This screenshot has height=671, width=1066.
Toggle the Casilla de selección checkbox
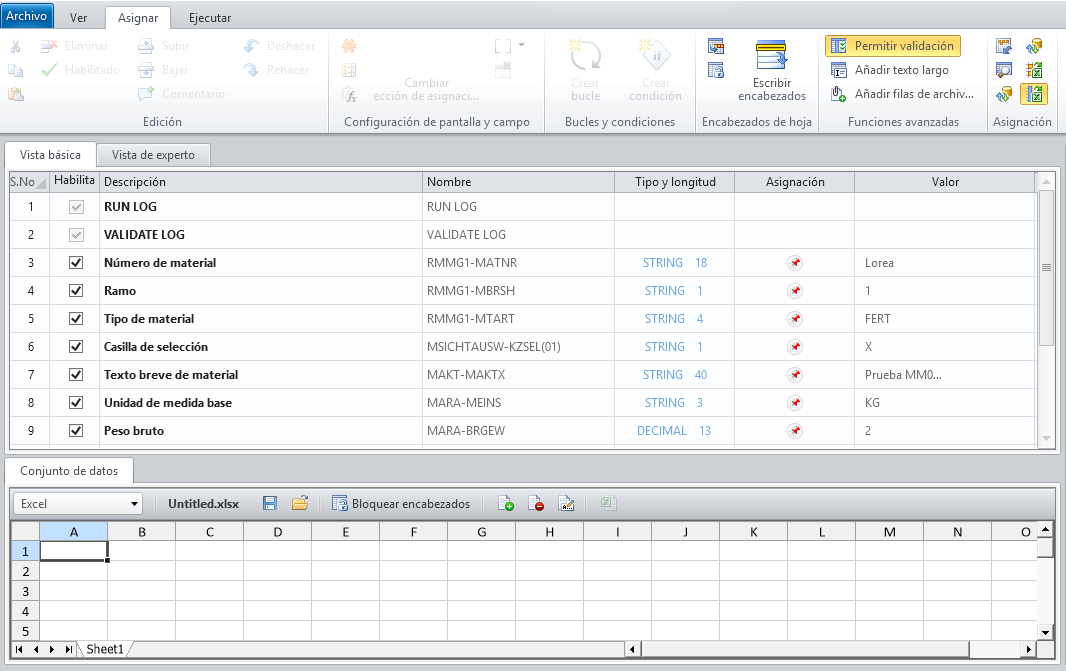point(76,346)
